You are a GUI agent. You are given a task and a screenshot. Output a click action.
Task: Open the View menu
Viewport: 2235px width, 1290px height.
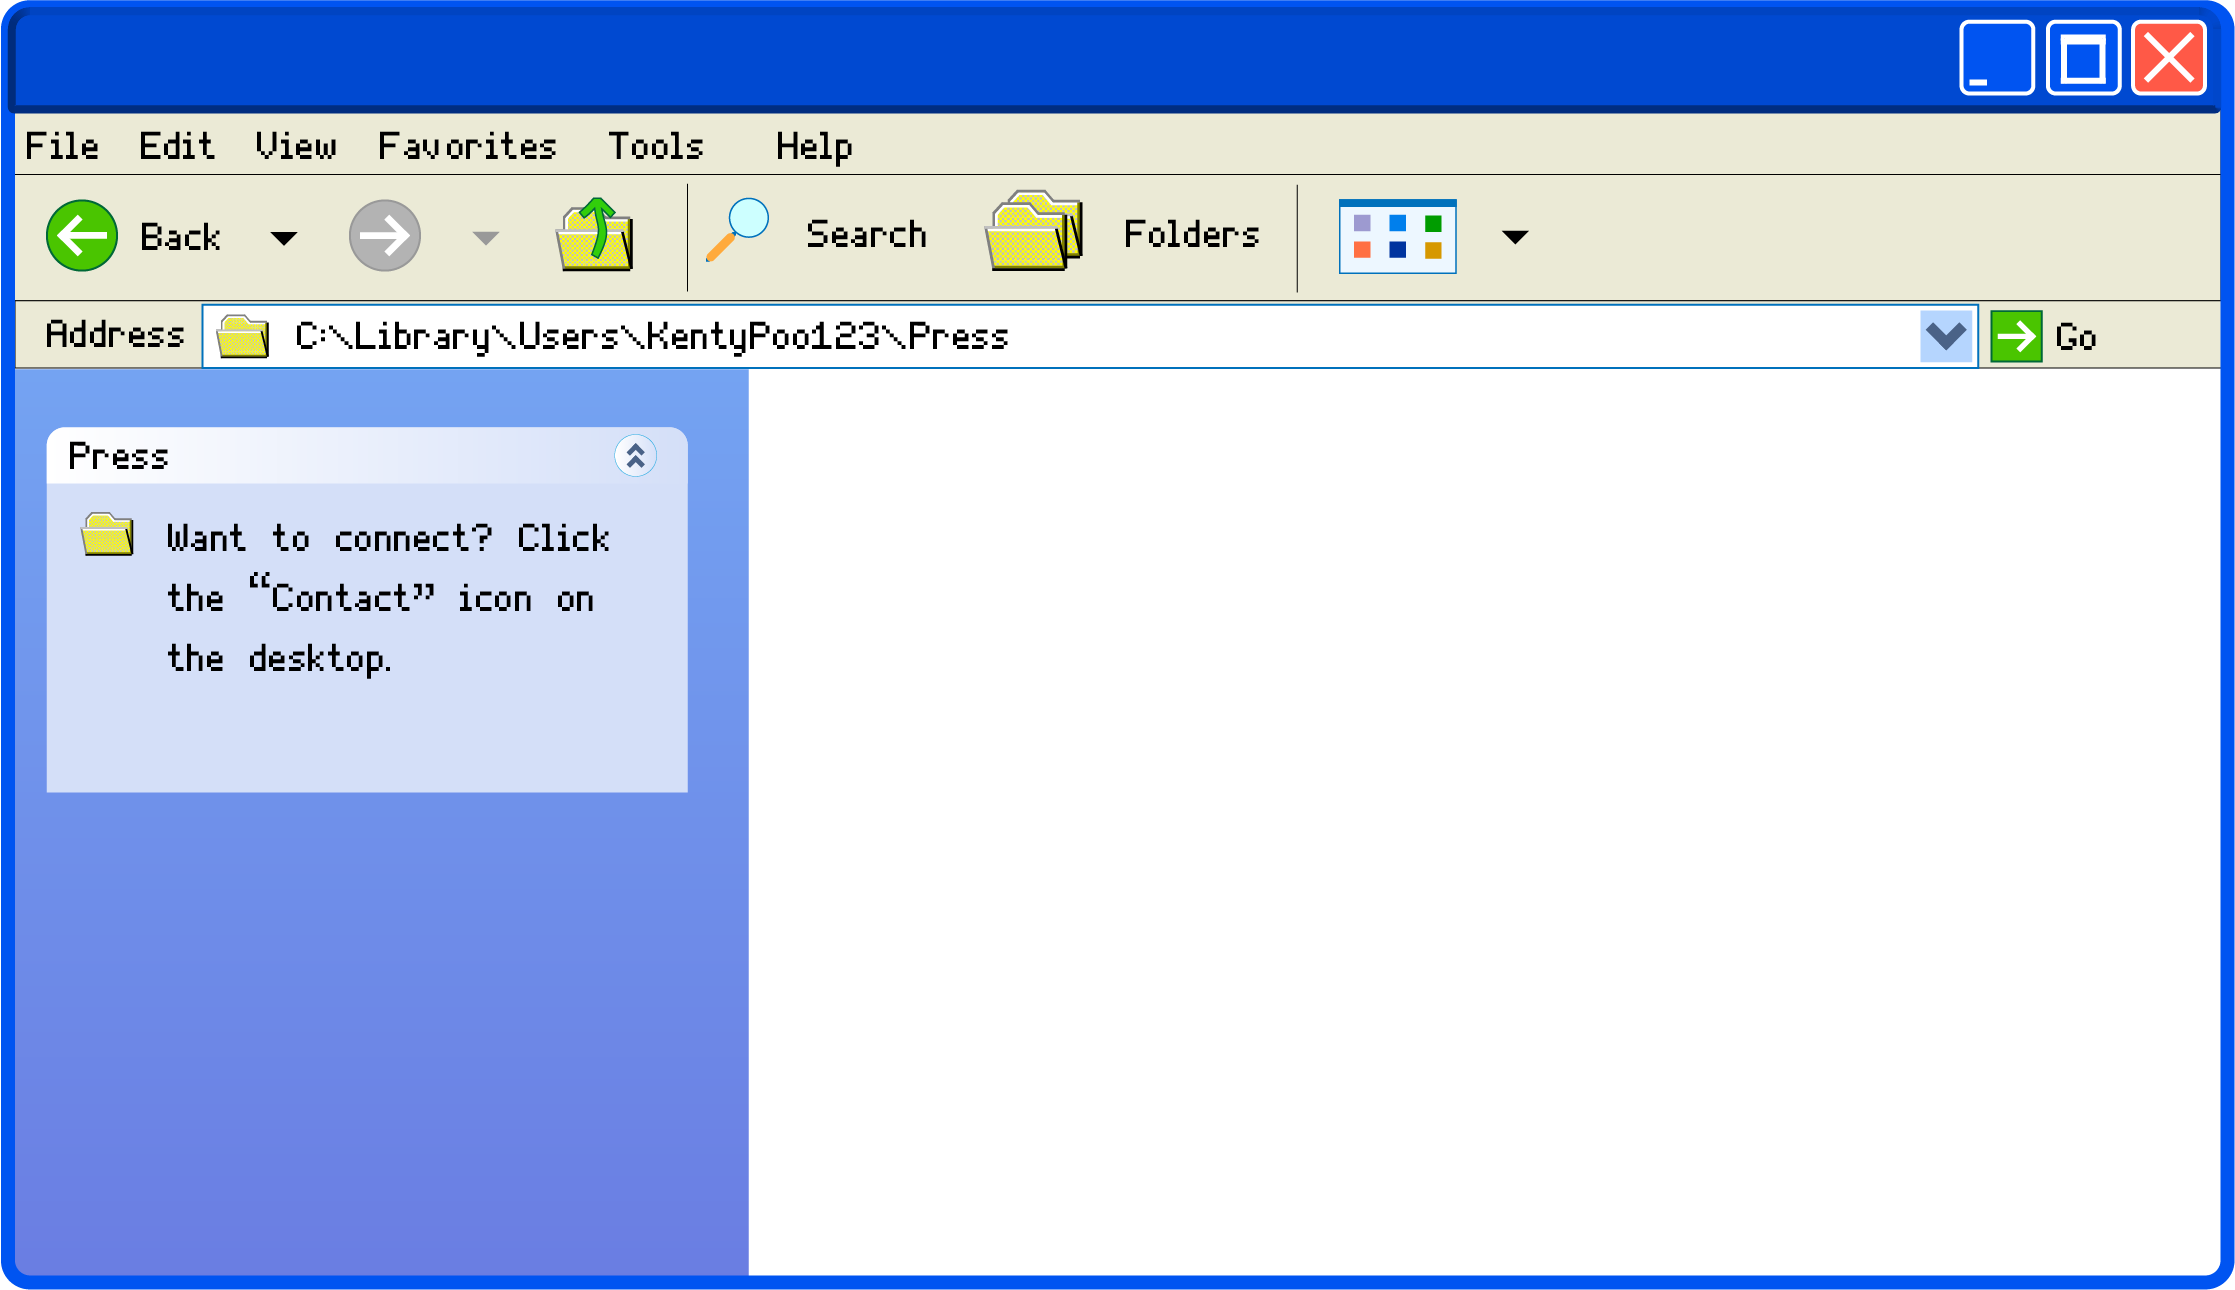(x=296, y=146)
